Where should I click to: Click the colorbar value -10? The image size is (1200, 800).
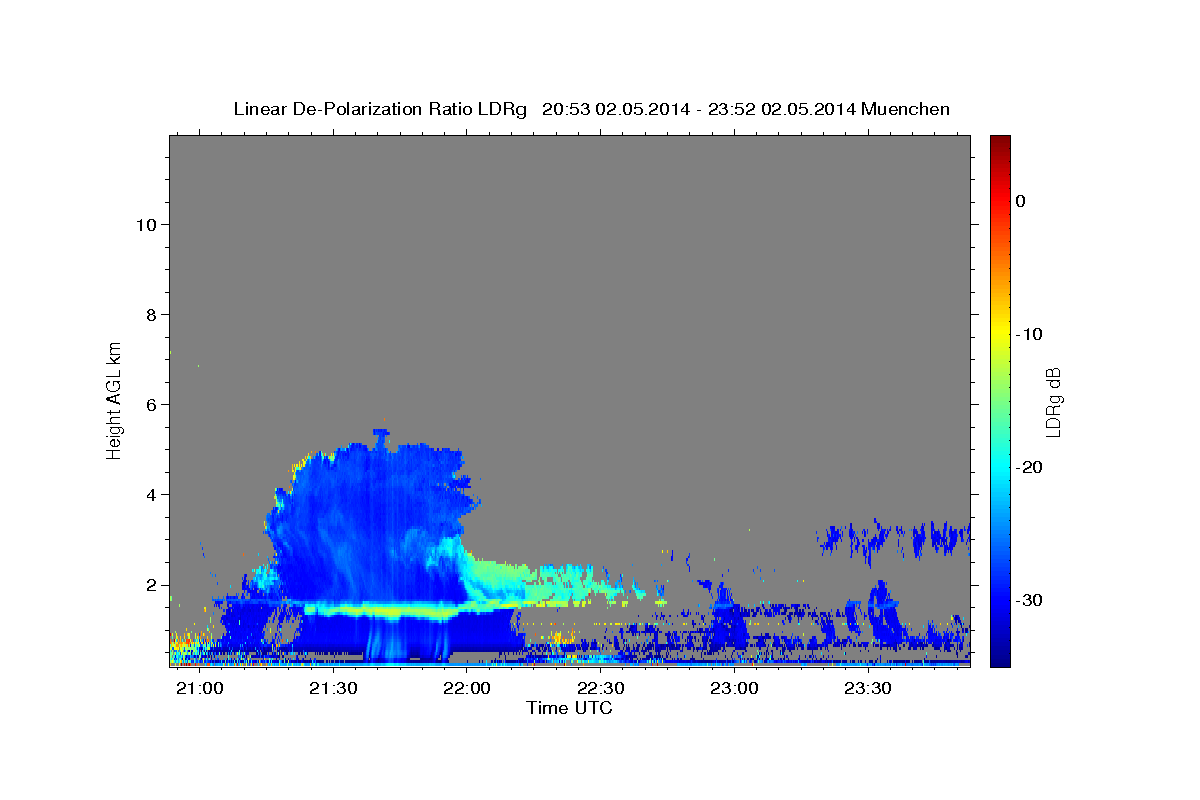pos(1030,334)
